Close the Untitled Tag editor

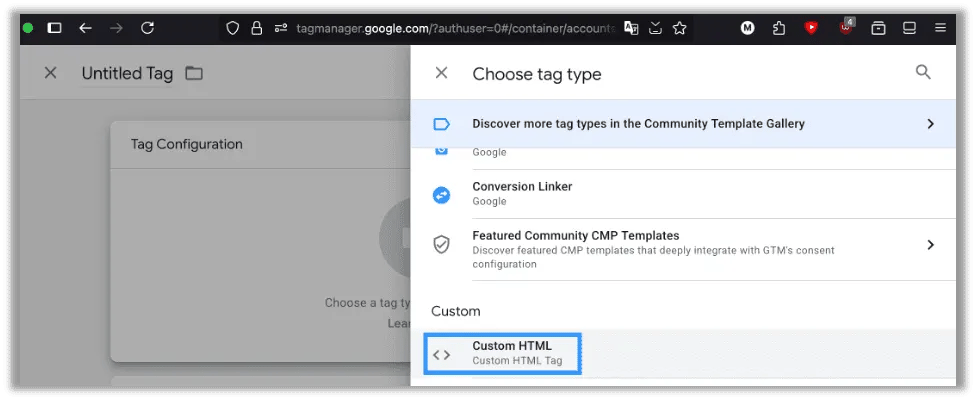click(x=50, y=73)
